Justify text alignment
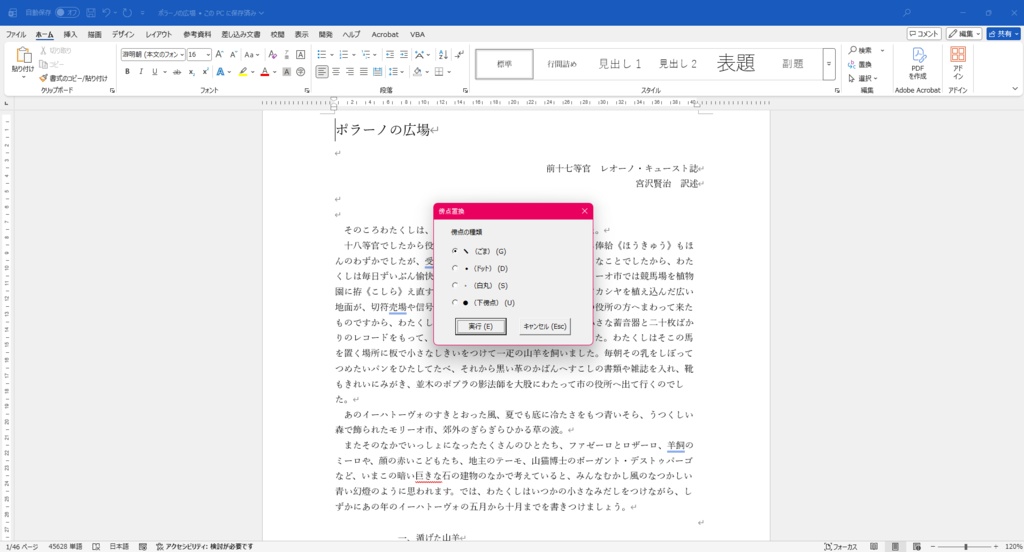Image resolution: width=1024 pixels, height=552 pixels. tap(363, 72)
